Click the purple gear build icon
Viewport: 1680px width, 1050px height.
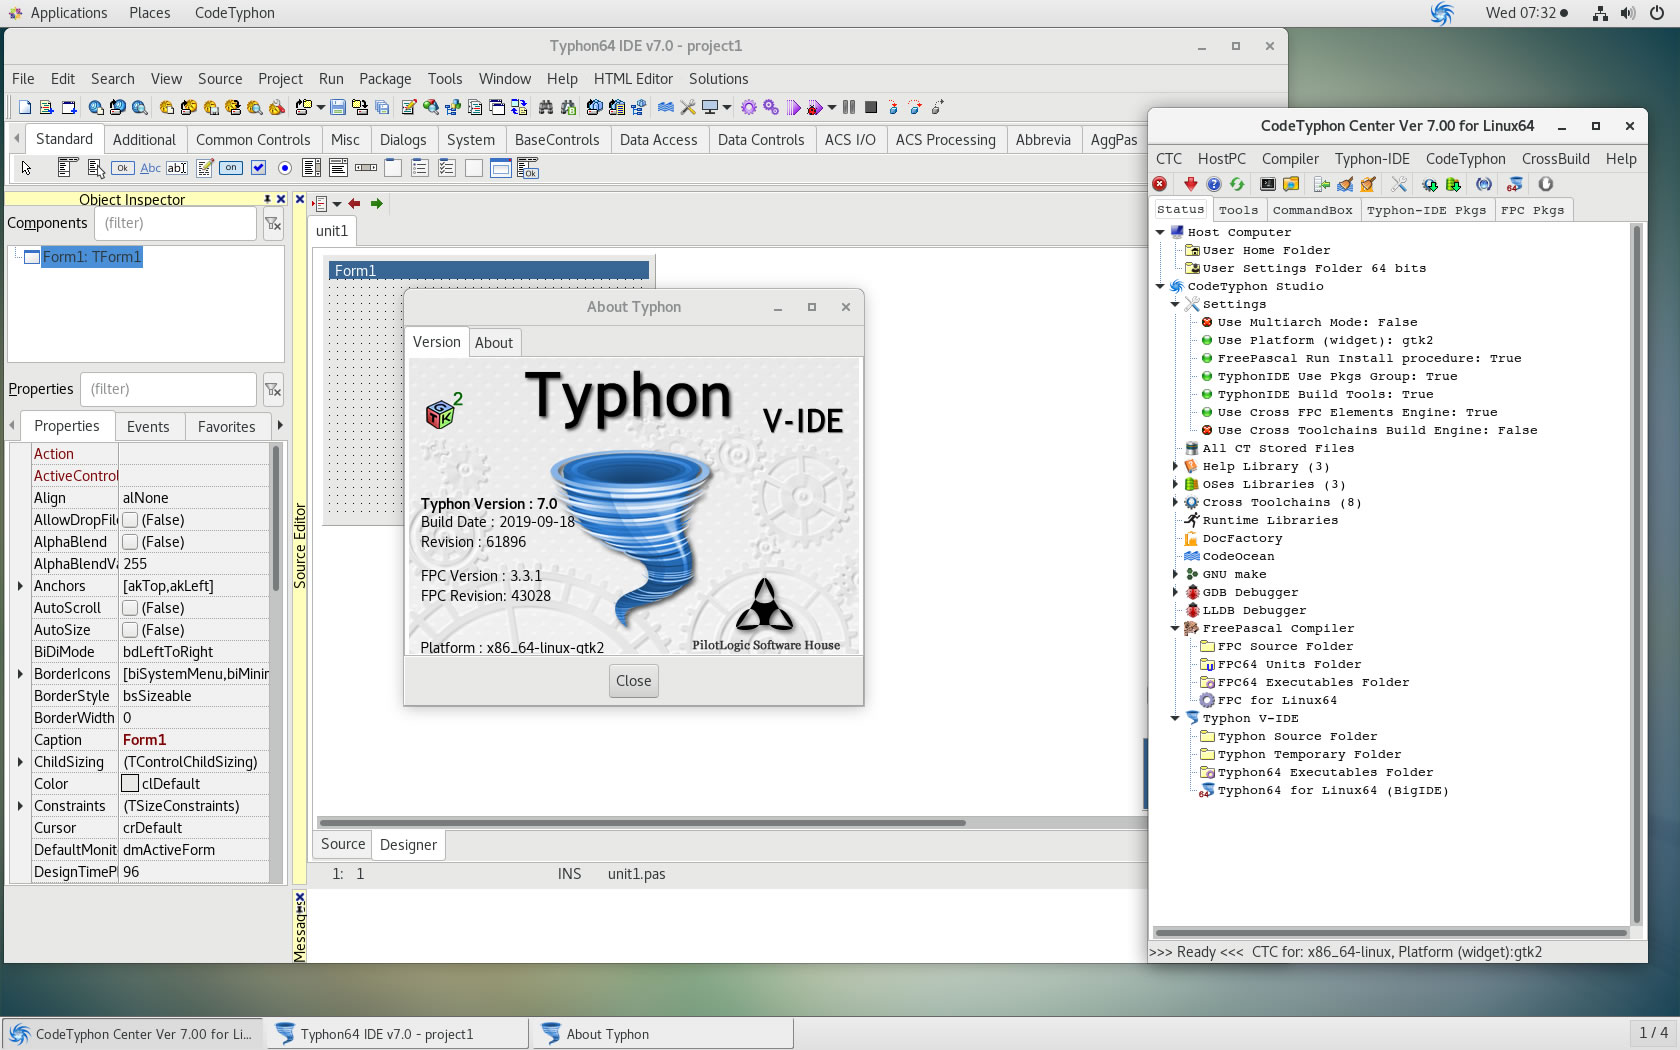pos(749,107)
